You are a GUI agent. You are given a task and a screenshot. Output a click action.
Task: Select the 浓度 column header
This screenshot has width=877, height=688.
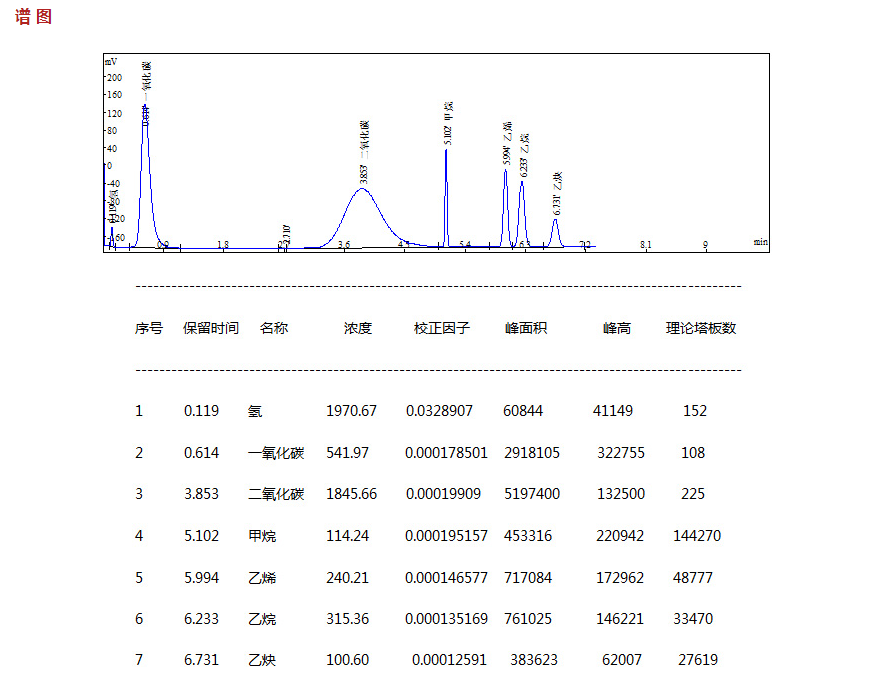pyautogui.click(x=357, y=328)
